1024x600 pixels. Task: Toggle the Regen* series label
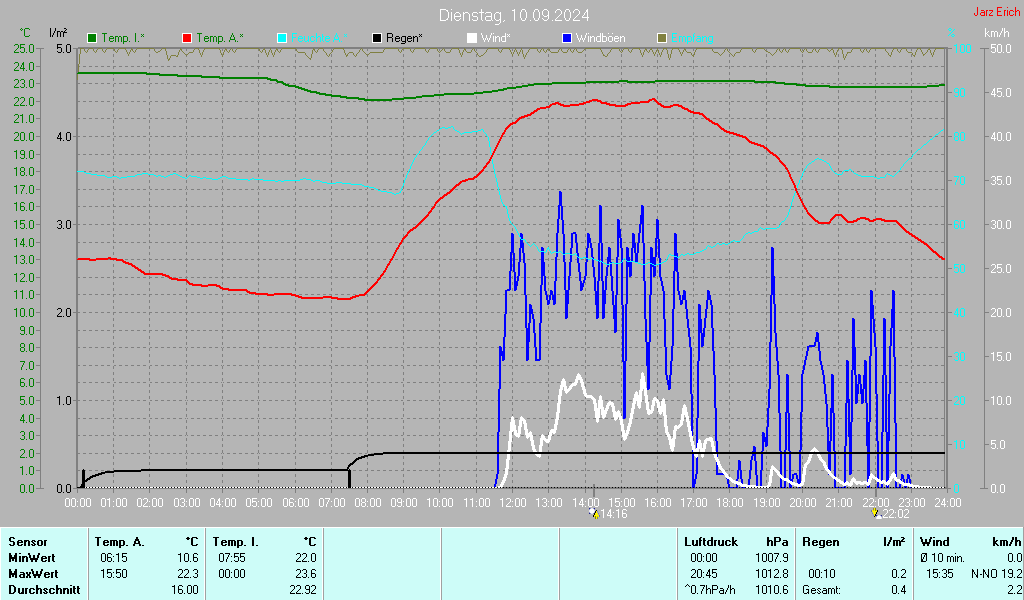coord(404,38)
